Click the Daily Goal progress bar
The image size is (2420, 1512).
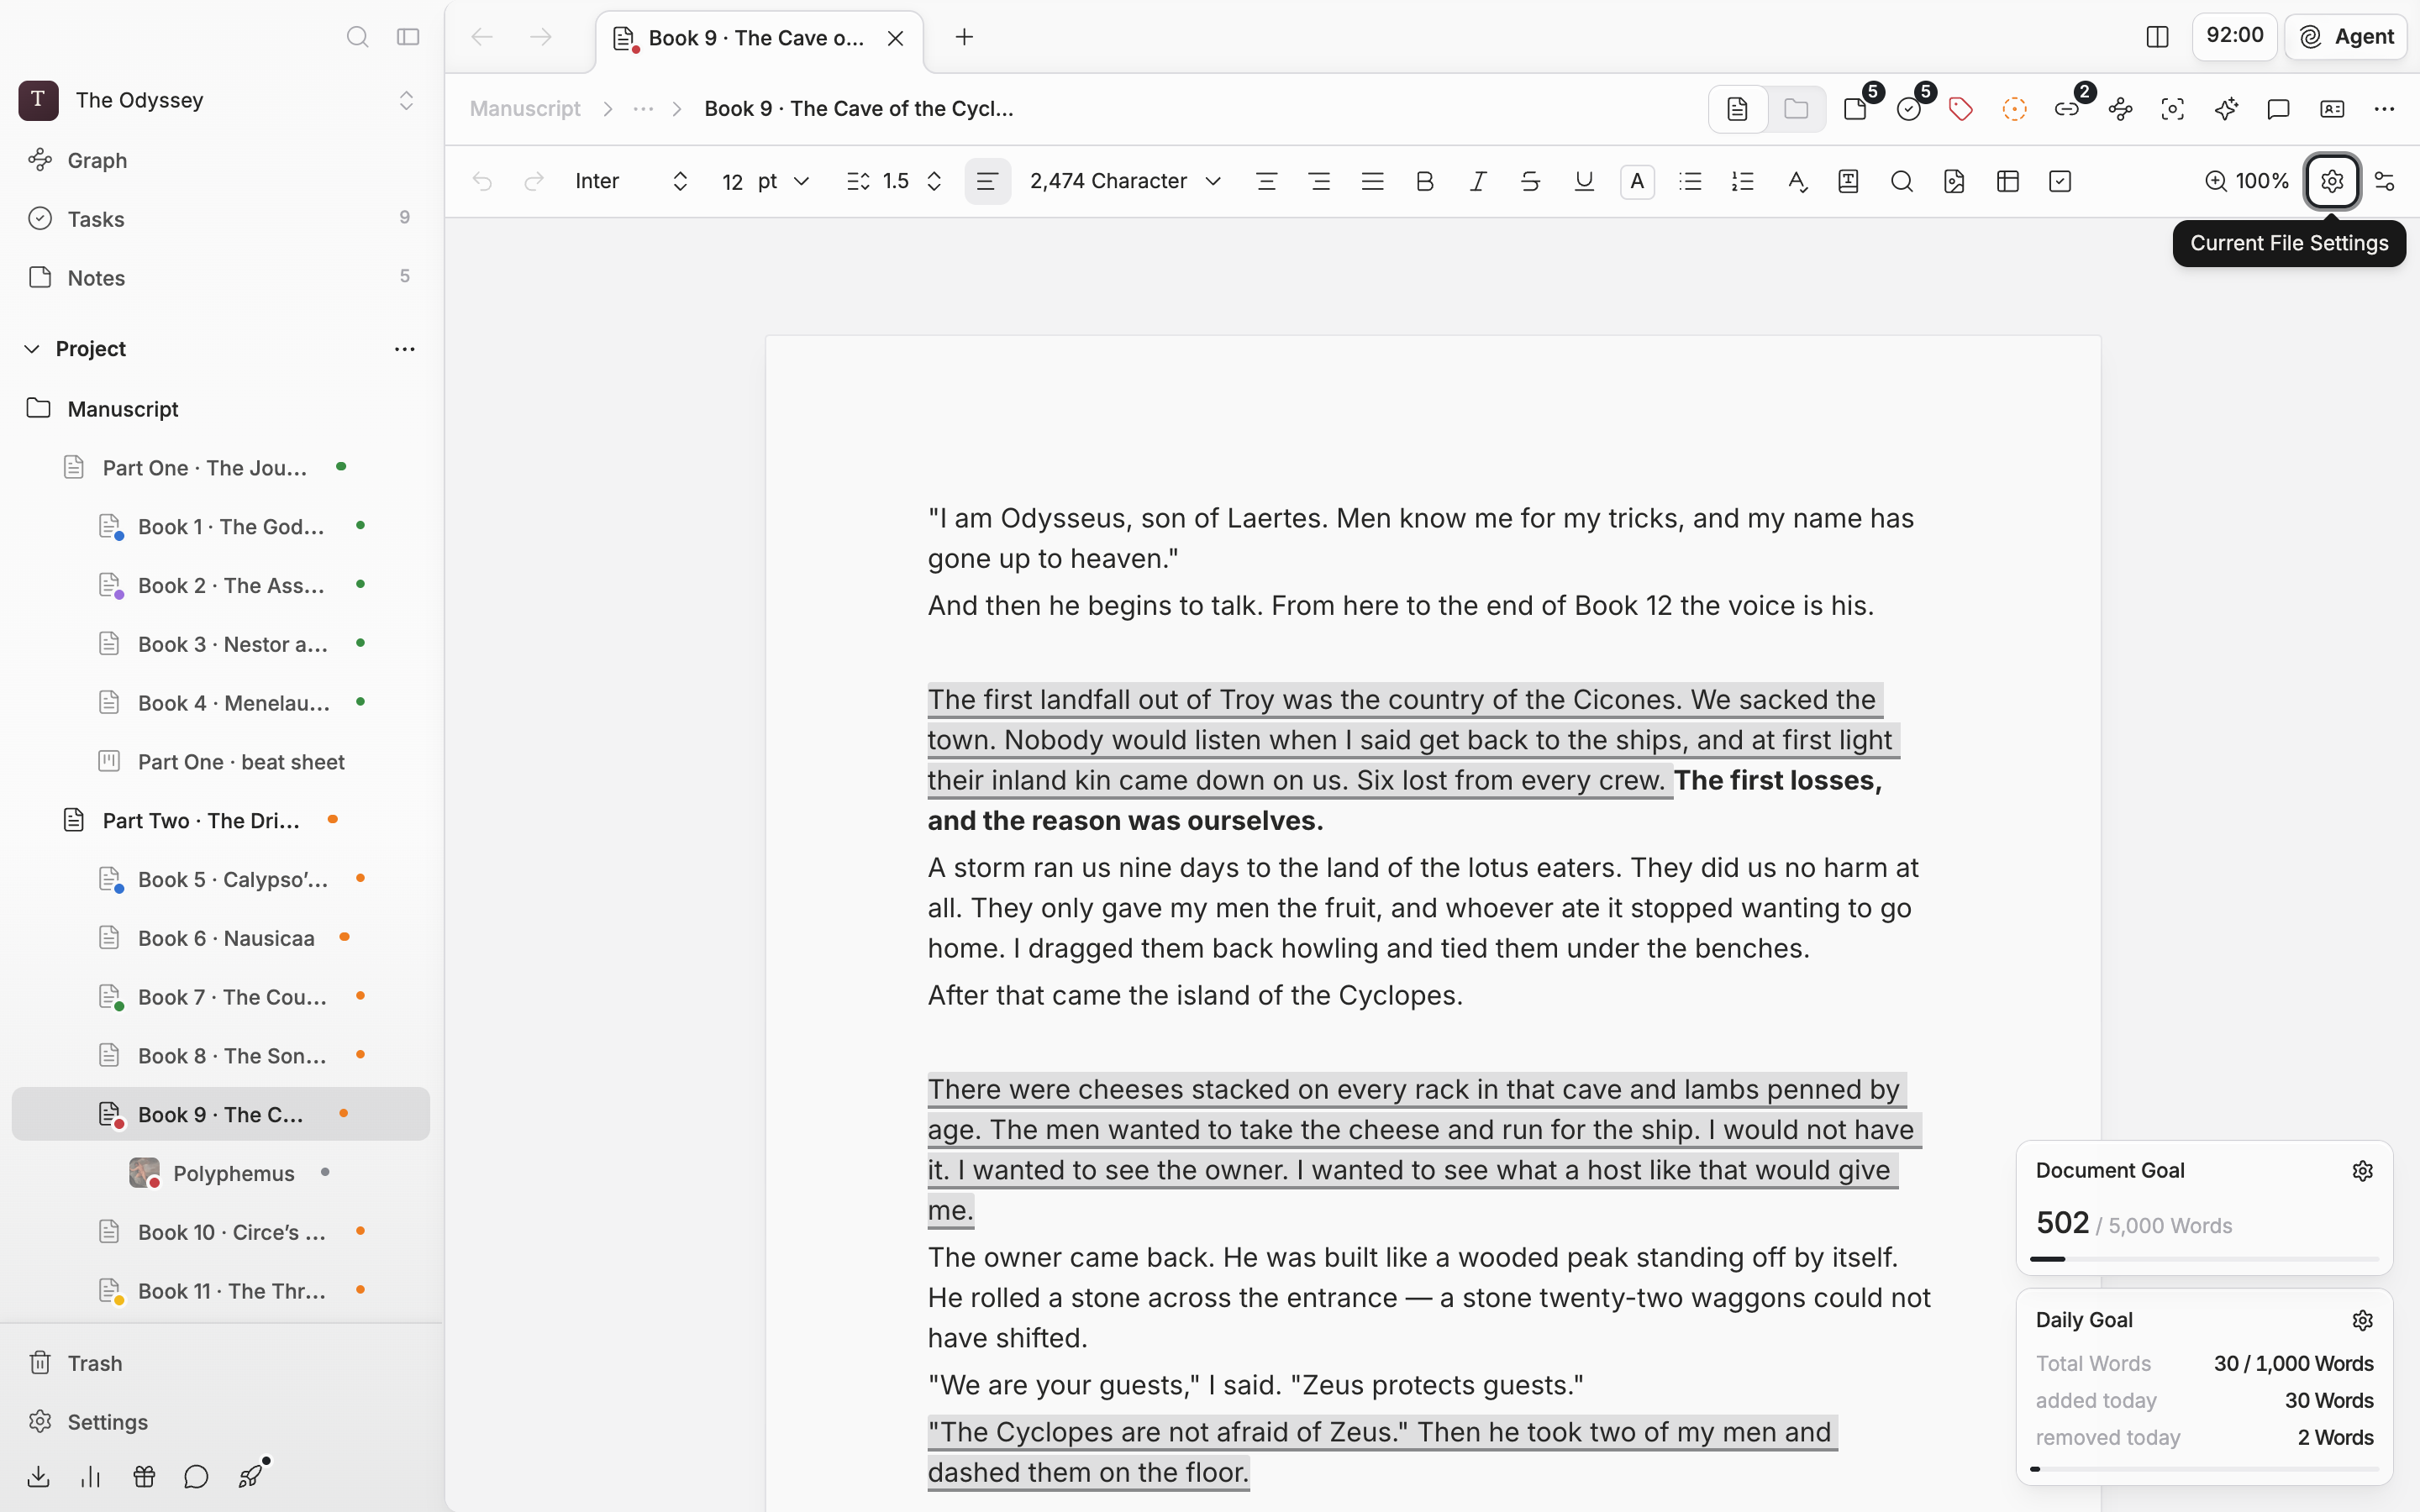2204,1469
